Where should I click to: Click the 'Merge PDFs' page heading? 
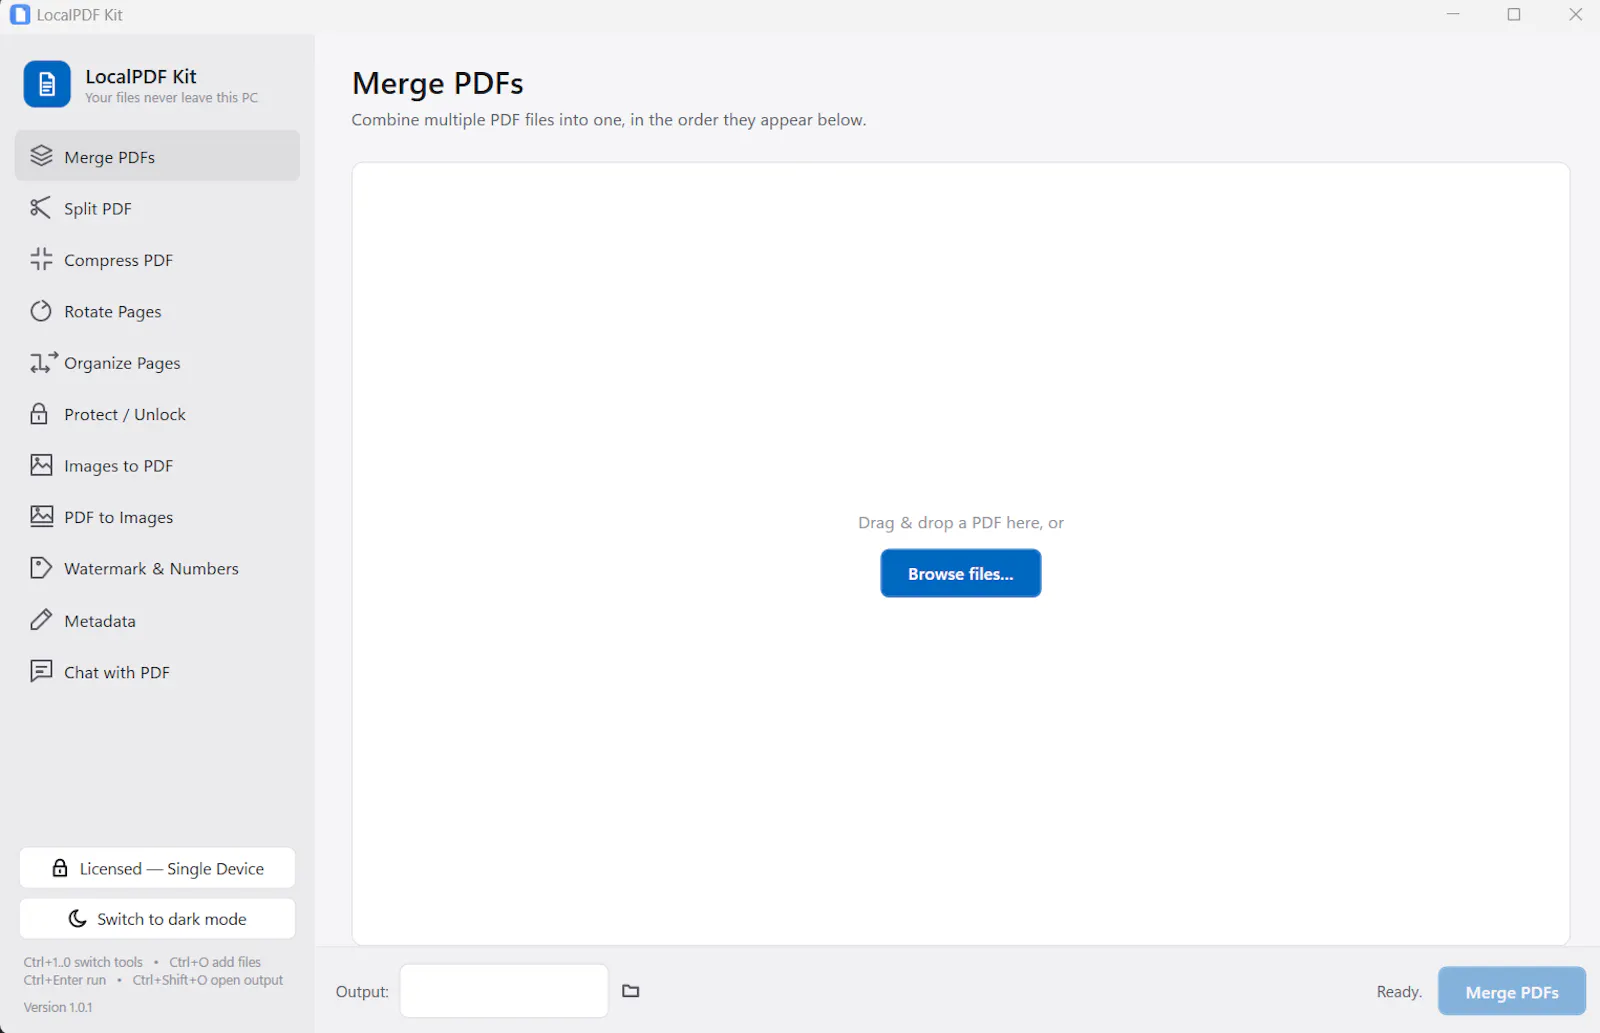[438, 83]
